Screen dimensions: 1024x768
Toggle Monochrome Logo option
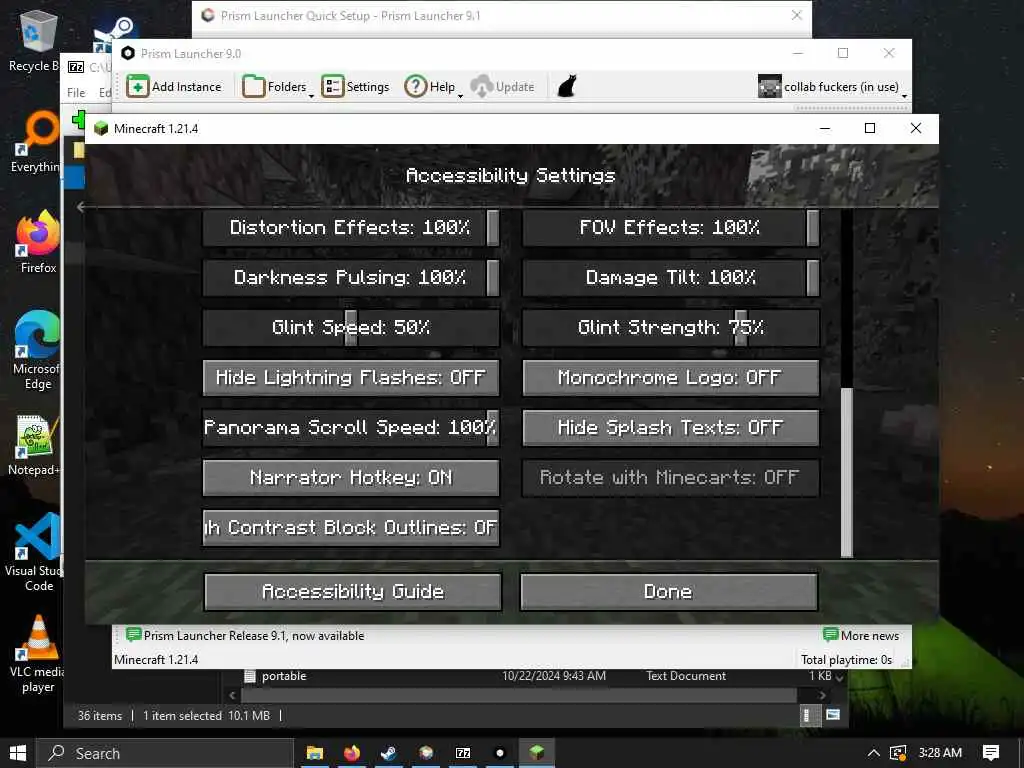click(x=671, y=377)
